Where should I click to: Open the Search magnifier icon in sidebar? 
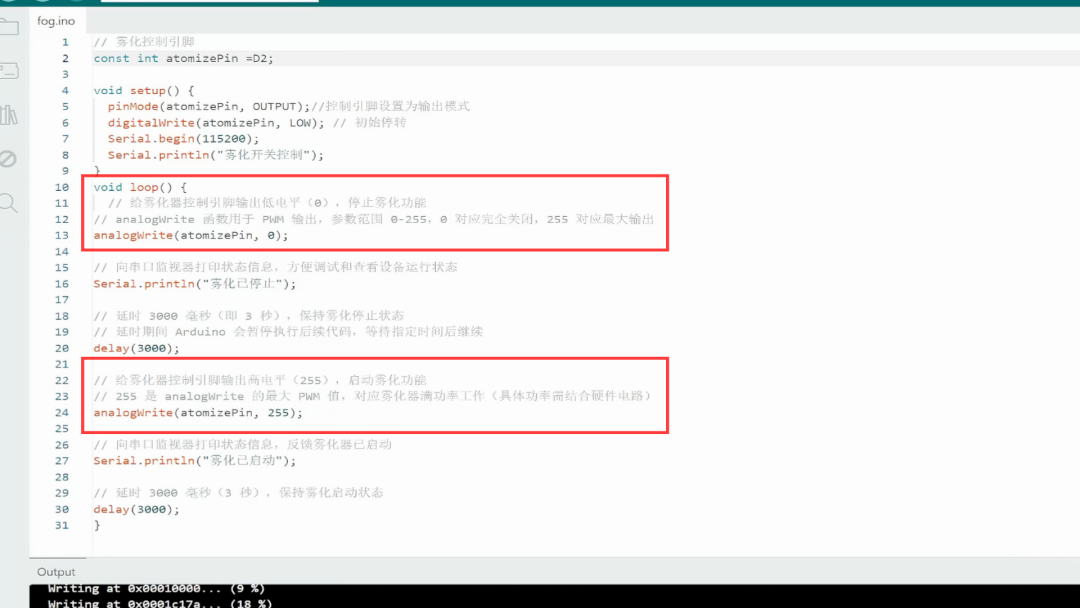coord(8,203)
